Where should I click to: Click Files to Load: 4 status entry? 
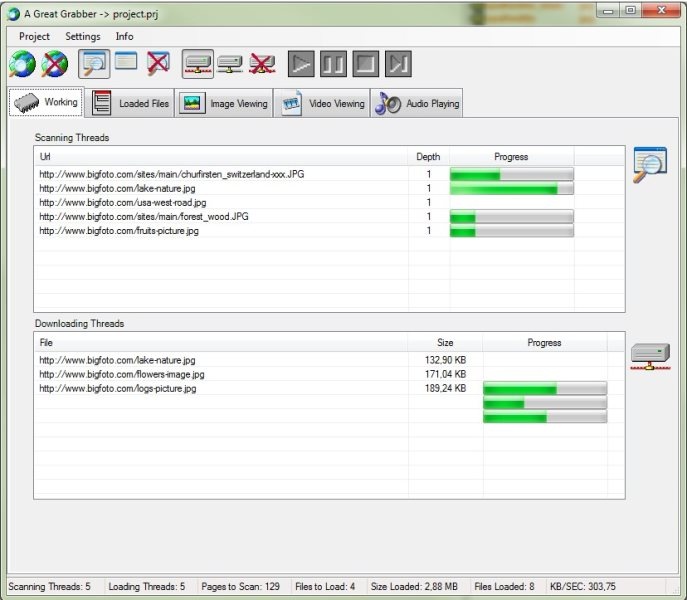(x=325, y=586)
